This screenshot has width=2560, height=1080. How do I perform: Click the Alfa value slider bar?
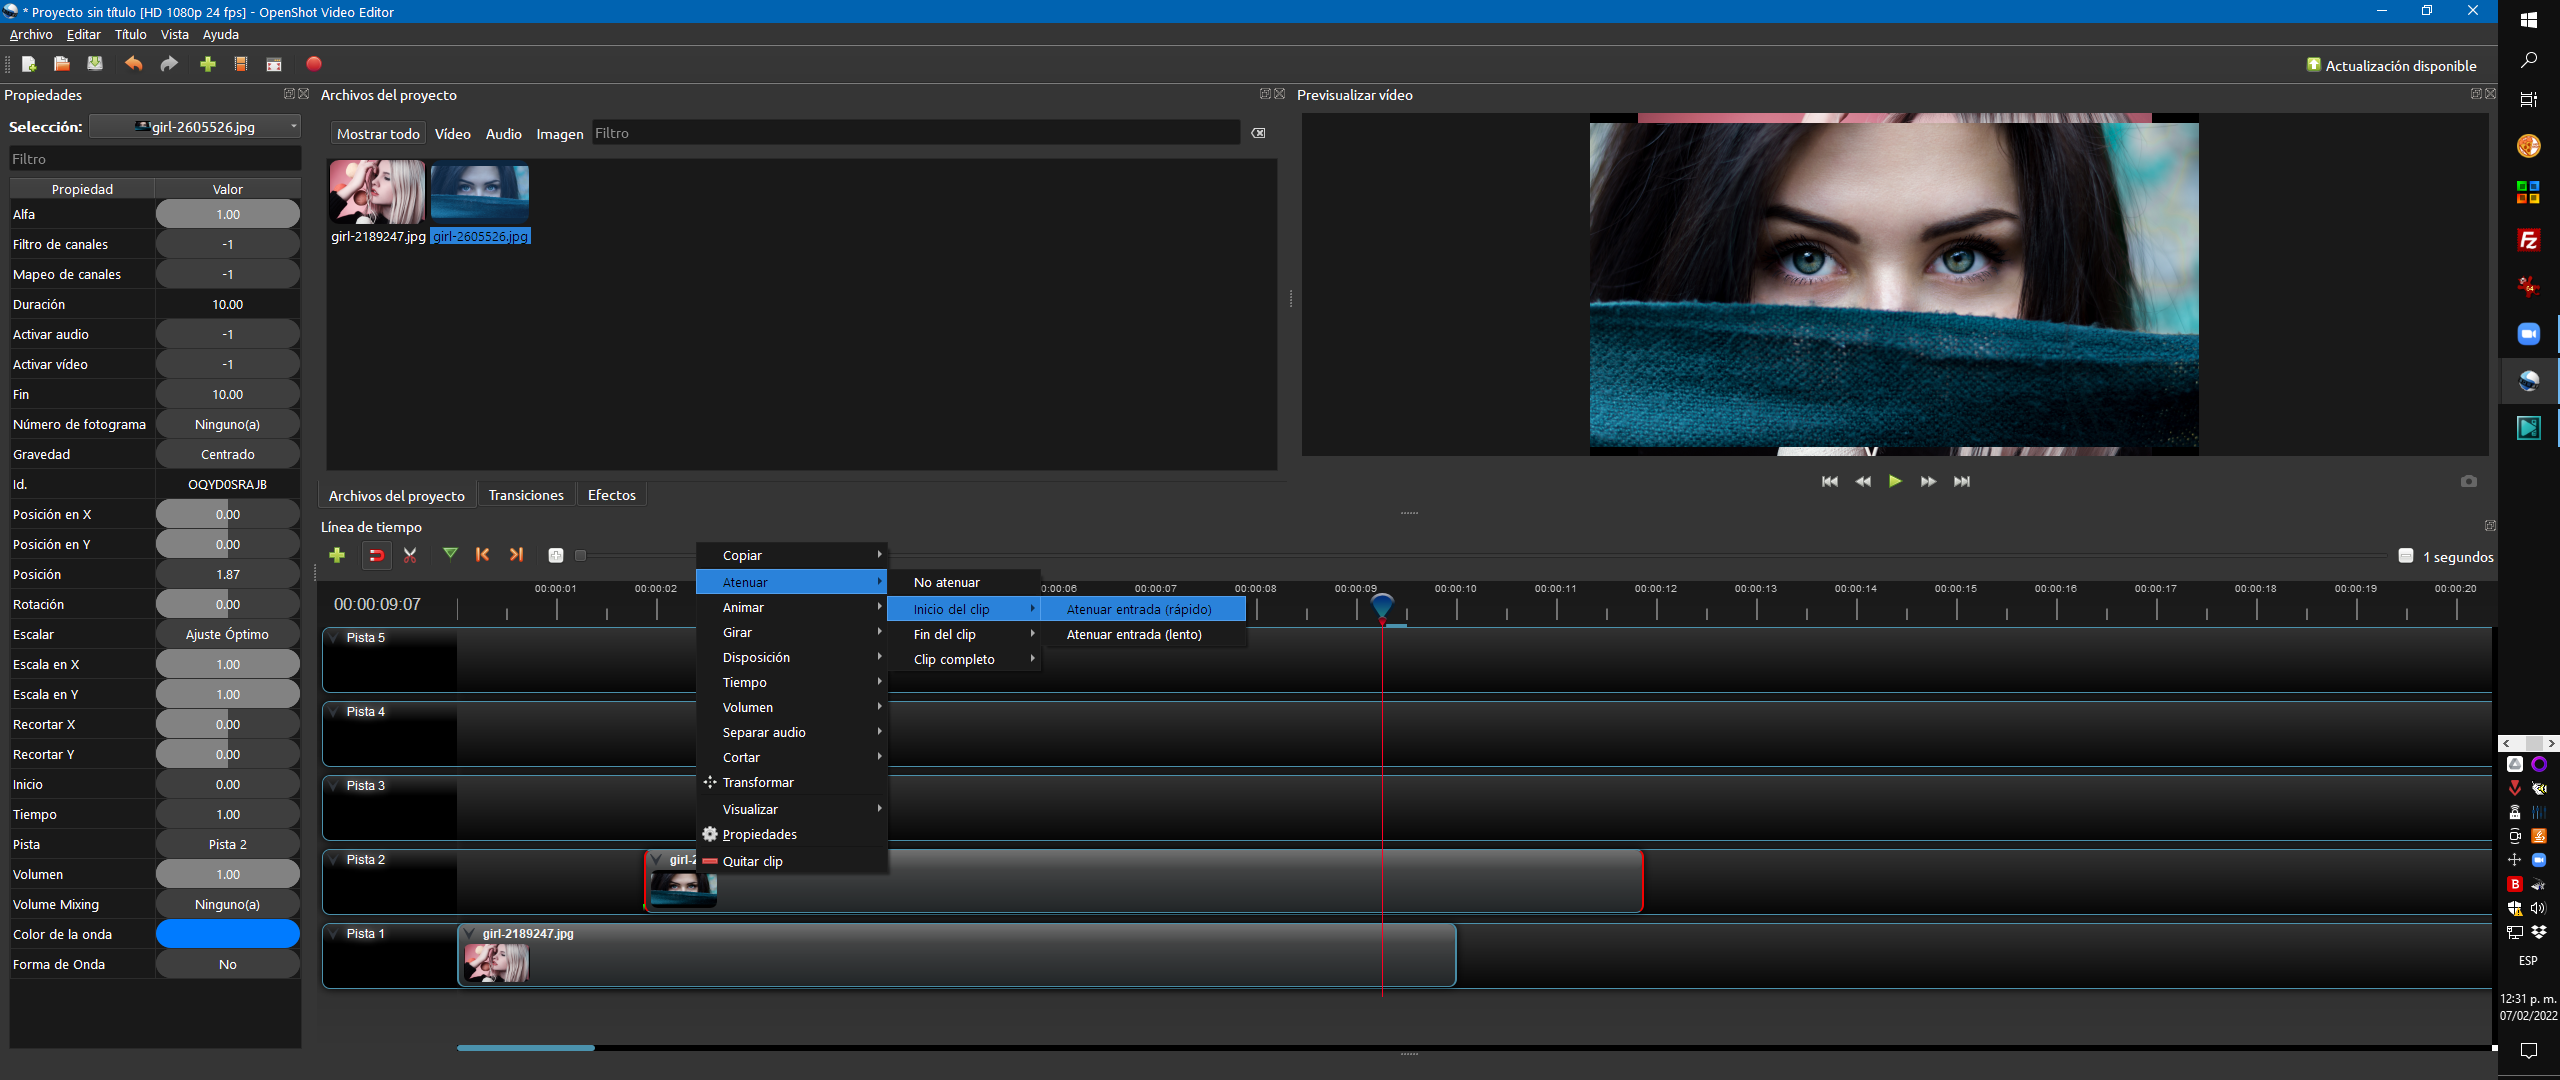point(228,214)
